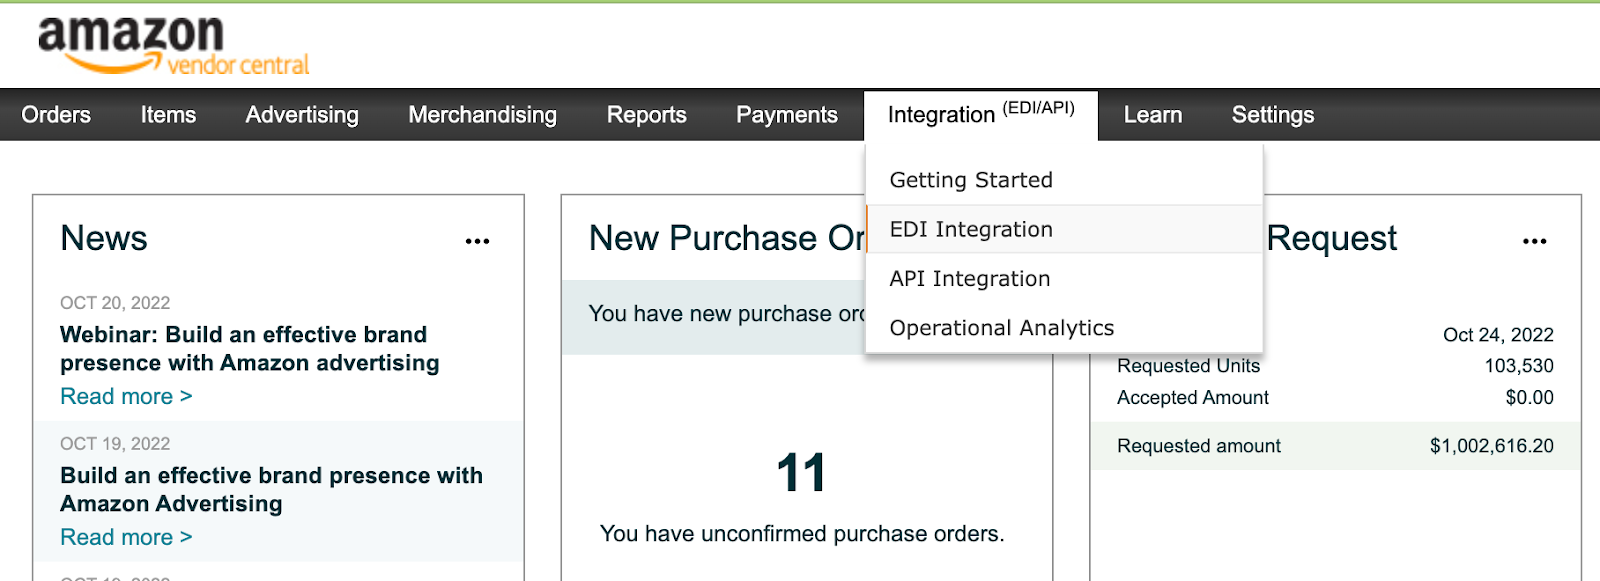
Task: Open the Merchandising menu
Action: point(482,115)
